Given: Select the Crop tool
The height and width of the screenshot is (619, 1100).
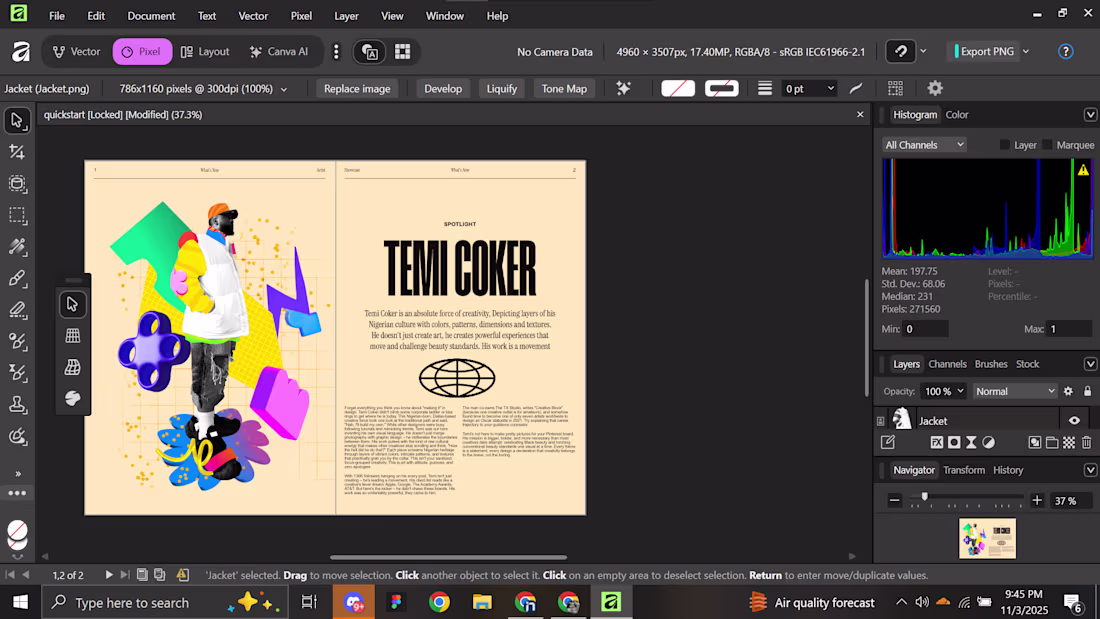Looking at the screenshot, I should tap(17, 152).
